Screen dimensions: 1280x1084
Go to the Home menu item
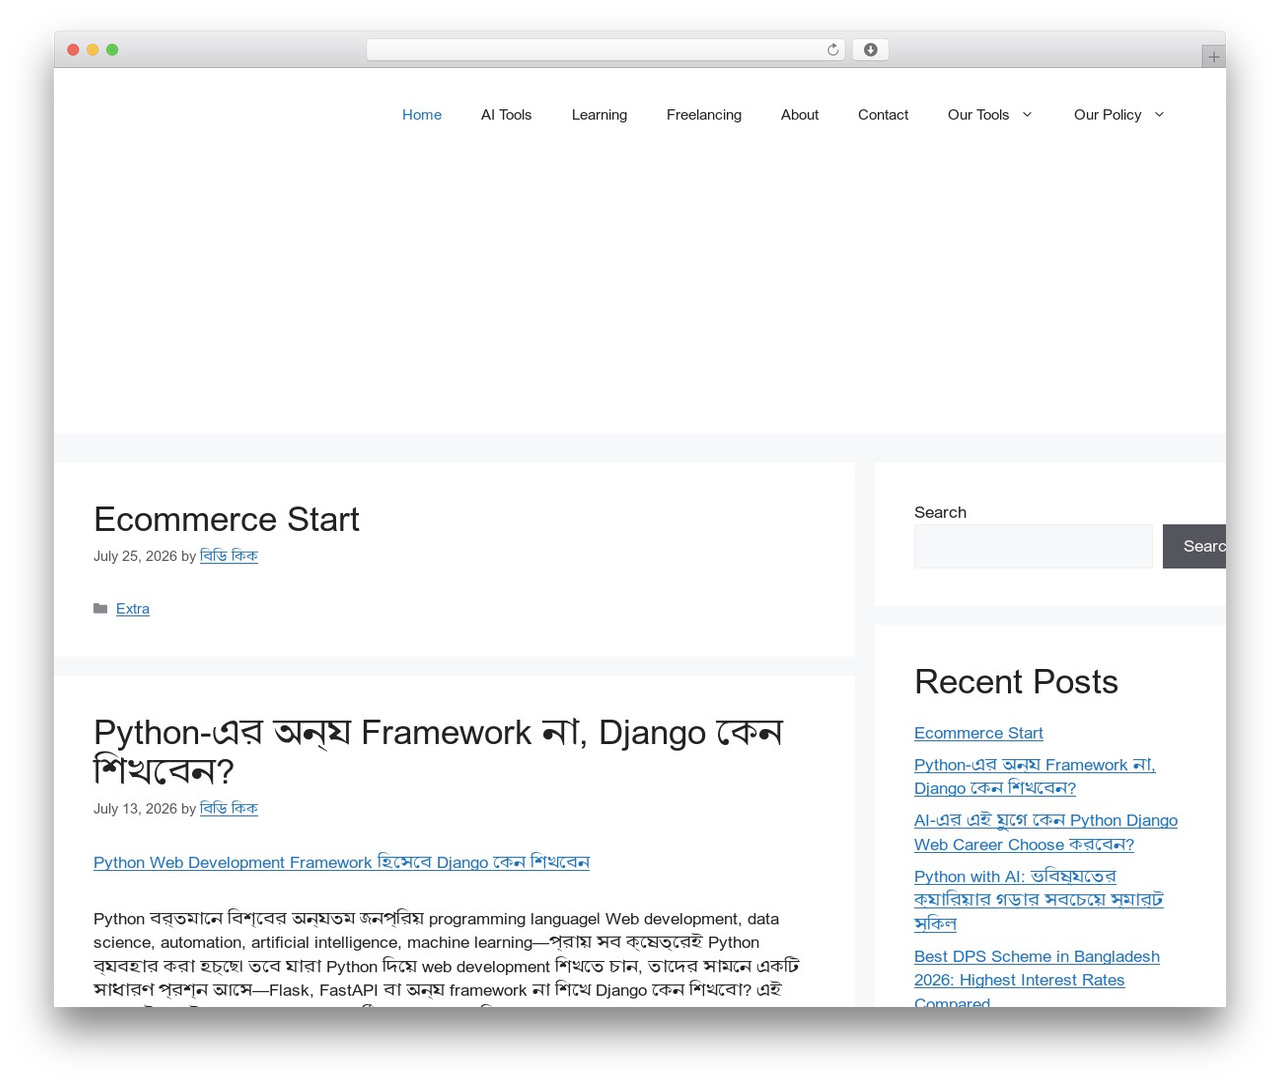tap(422, 115)
